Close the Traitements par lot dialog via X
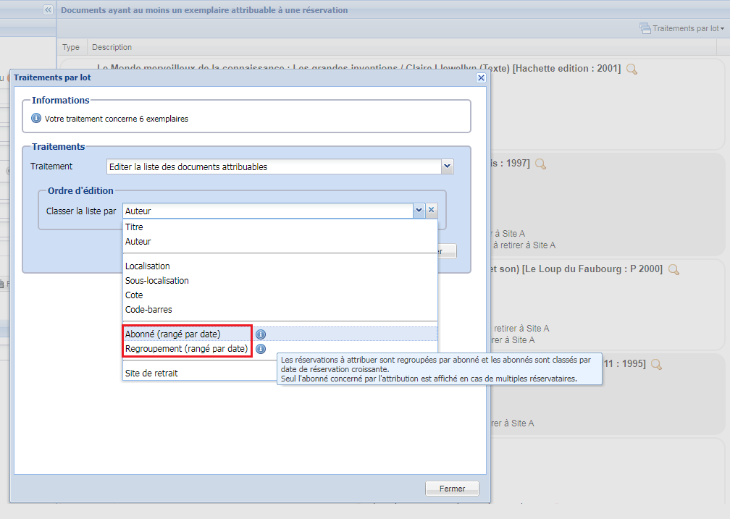The height and width of the screenshot is (519, 730). click(481, 77)
